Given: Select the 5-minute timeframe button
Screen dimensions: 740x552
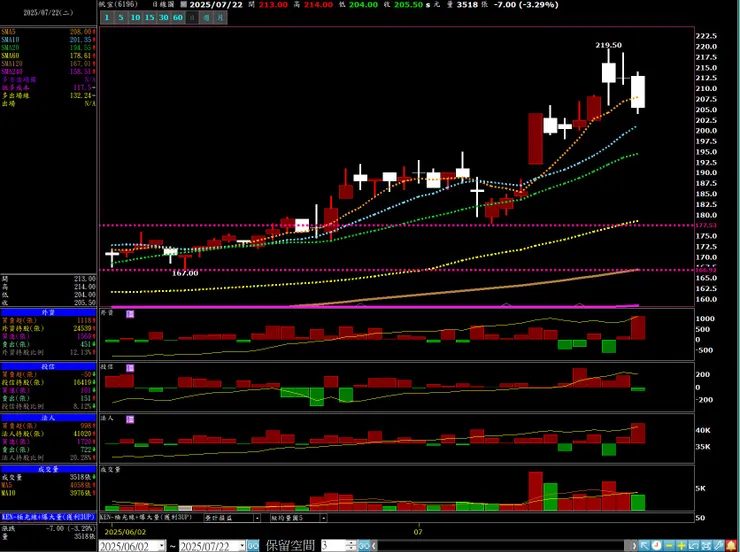Looking at the screenshot, I should point(121,17).
